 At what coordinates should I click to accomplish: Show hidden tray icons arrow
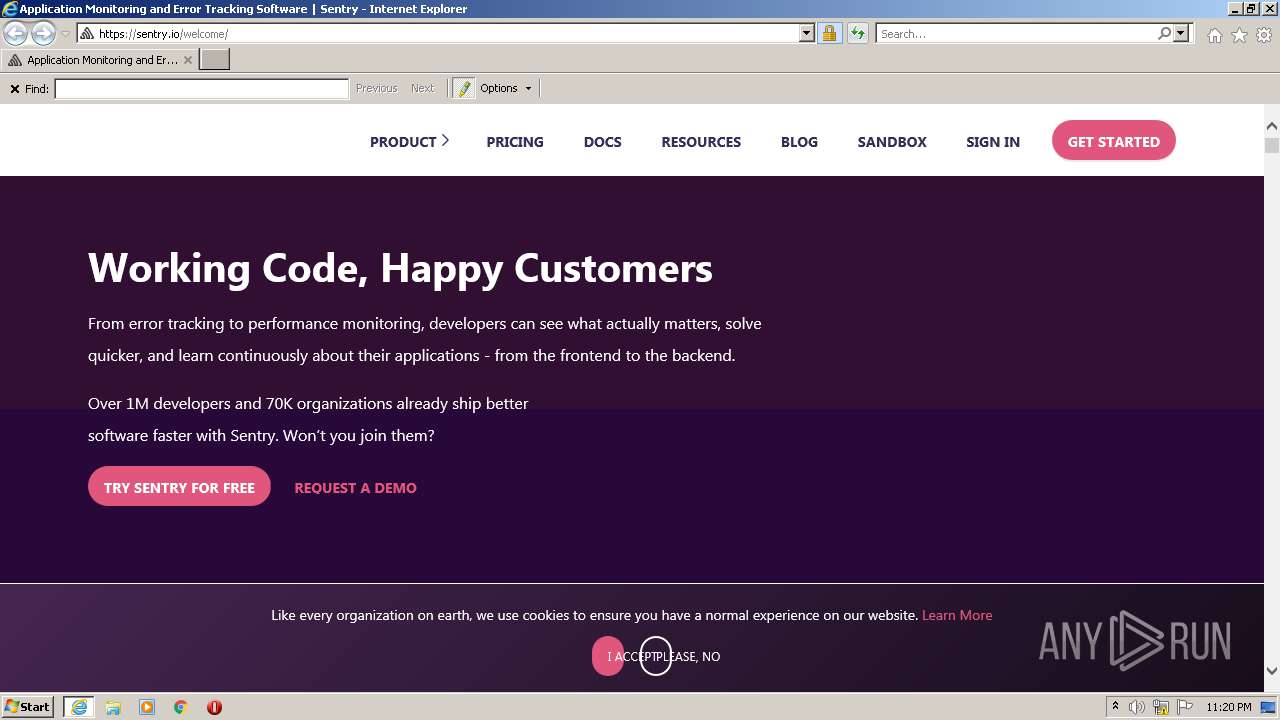click(1115, 707)
